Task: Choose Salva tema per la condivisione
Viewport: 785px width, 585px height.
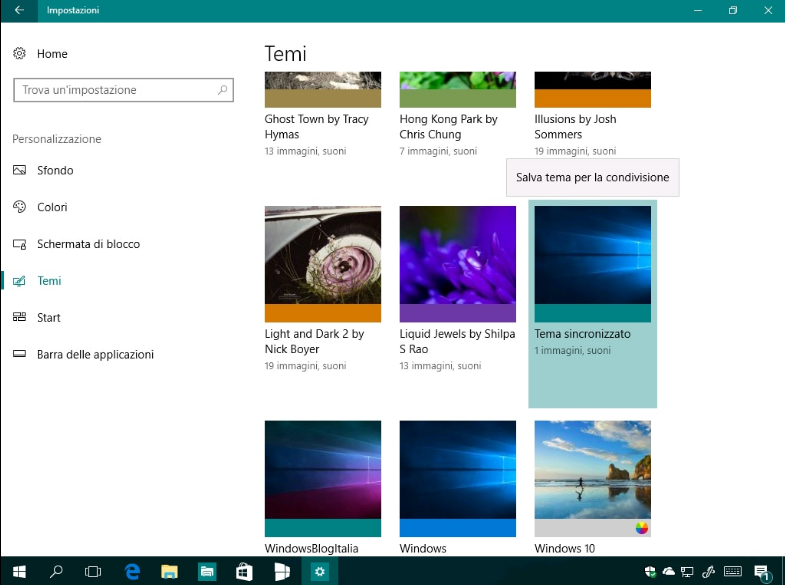Action: pos(592,177)
